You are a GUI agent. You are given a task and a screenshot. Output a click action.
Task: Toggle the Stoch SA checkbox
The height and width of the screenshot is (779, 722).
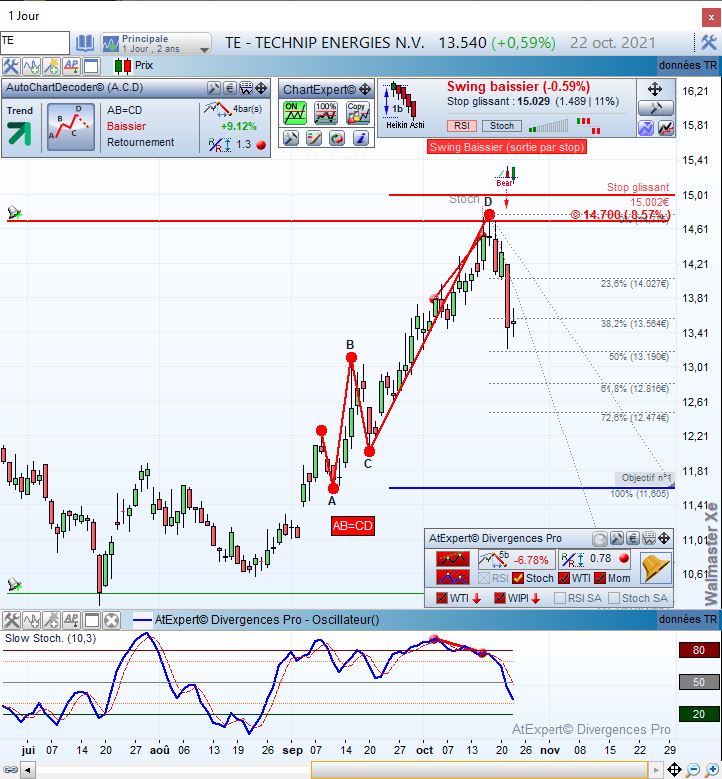pyautogui.click(x=614, y=598)
